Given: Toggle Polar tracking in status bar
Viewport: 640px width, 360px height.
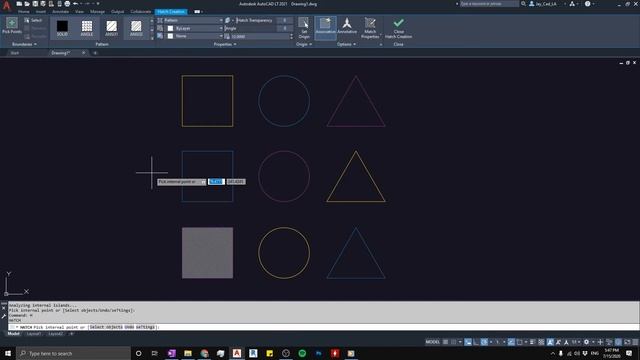Looking at the screenshot, I should click(x=484, y=342).
